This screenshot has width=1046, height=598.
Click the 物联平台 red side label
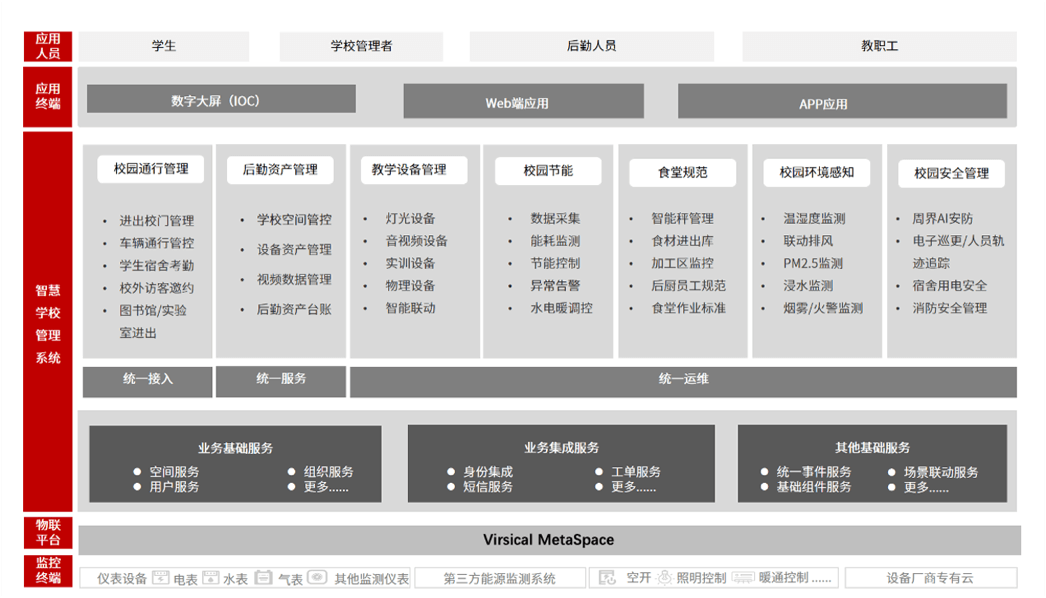(47, 532)
